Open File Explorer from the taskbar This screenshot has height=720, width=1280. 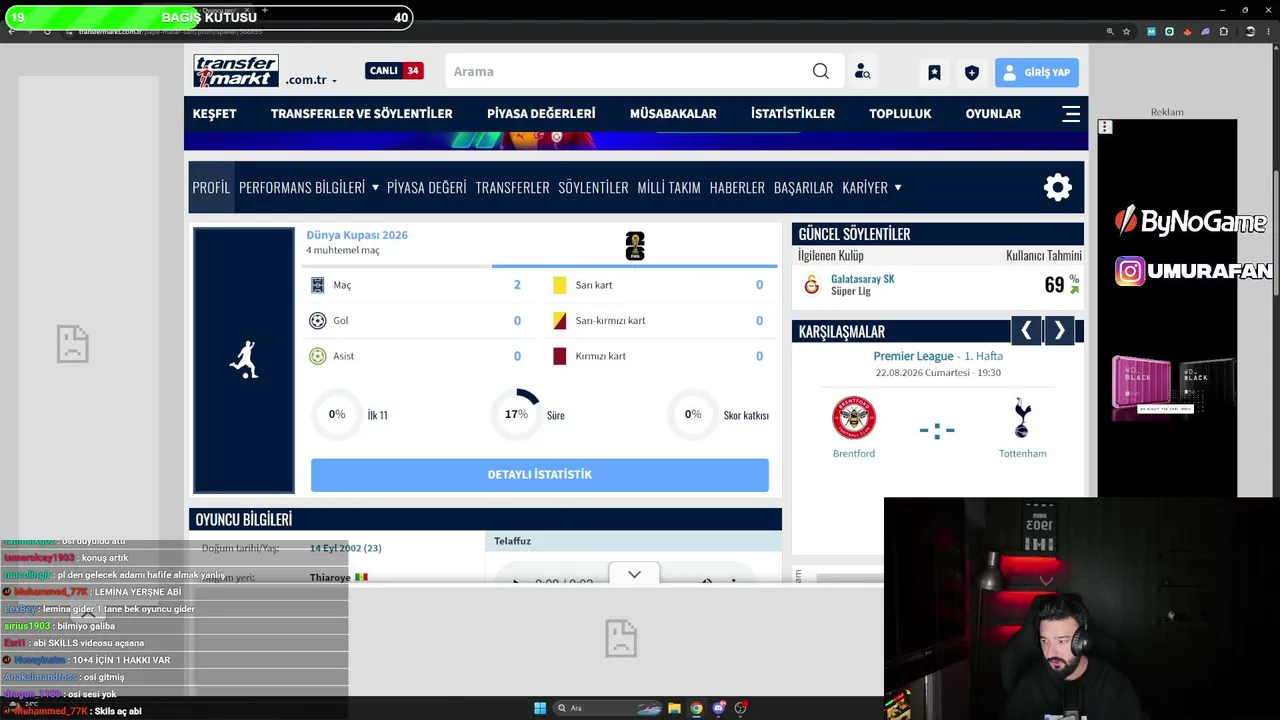(x=674, y=708)
